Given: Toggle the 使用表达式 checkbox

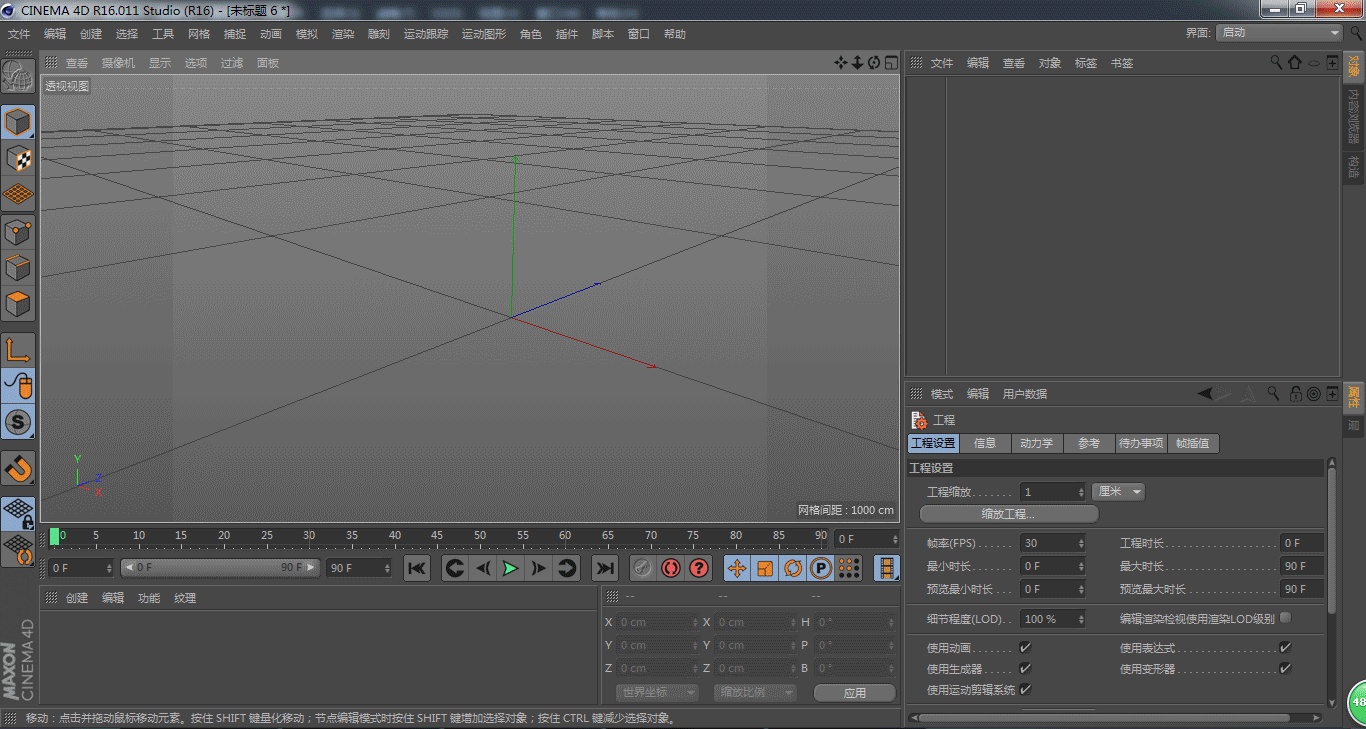Looking at the screenshot, I should 1285,648.
